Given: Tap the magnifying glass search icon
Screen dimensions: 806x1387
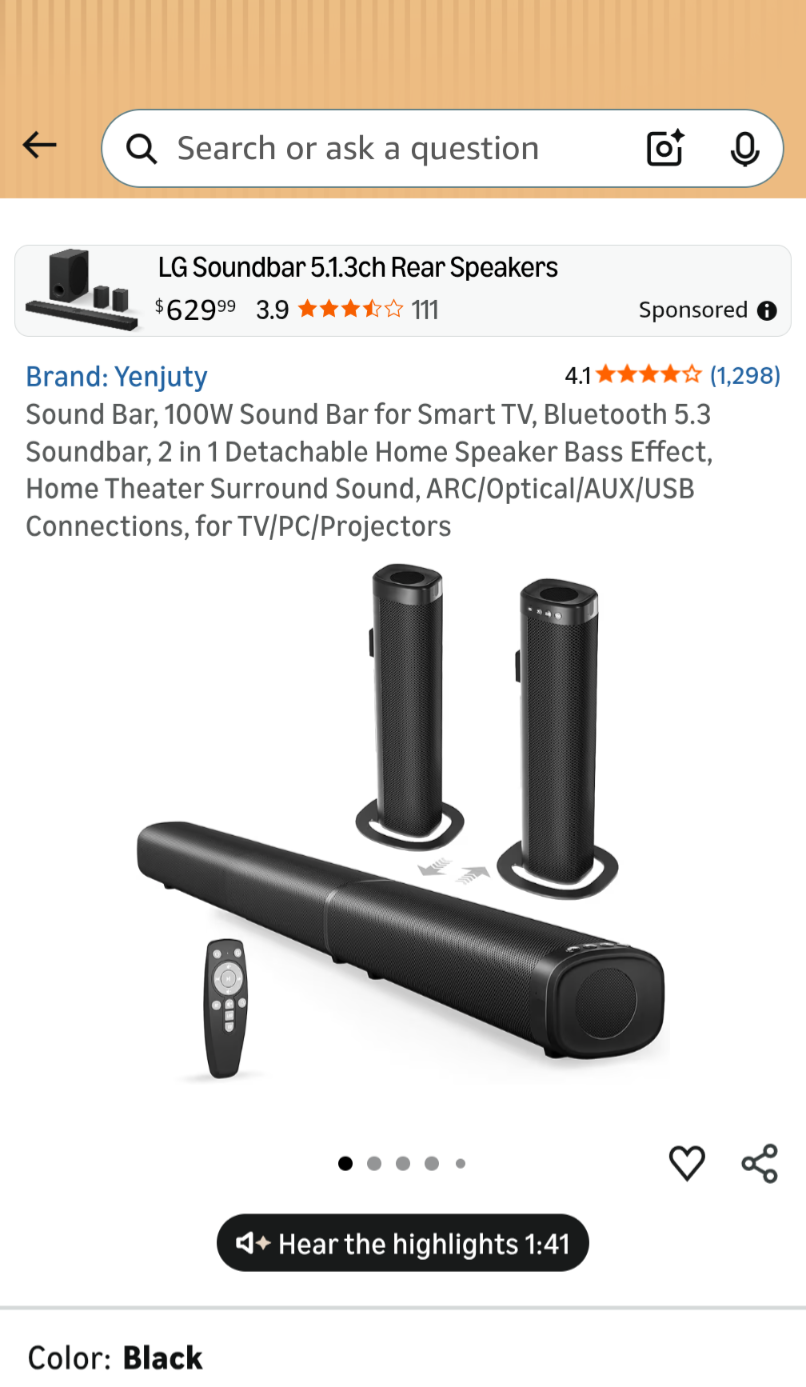Looking at the screenshot, I should [x=142, y=149].
